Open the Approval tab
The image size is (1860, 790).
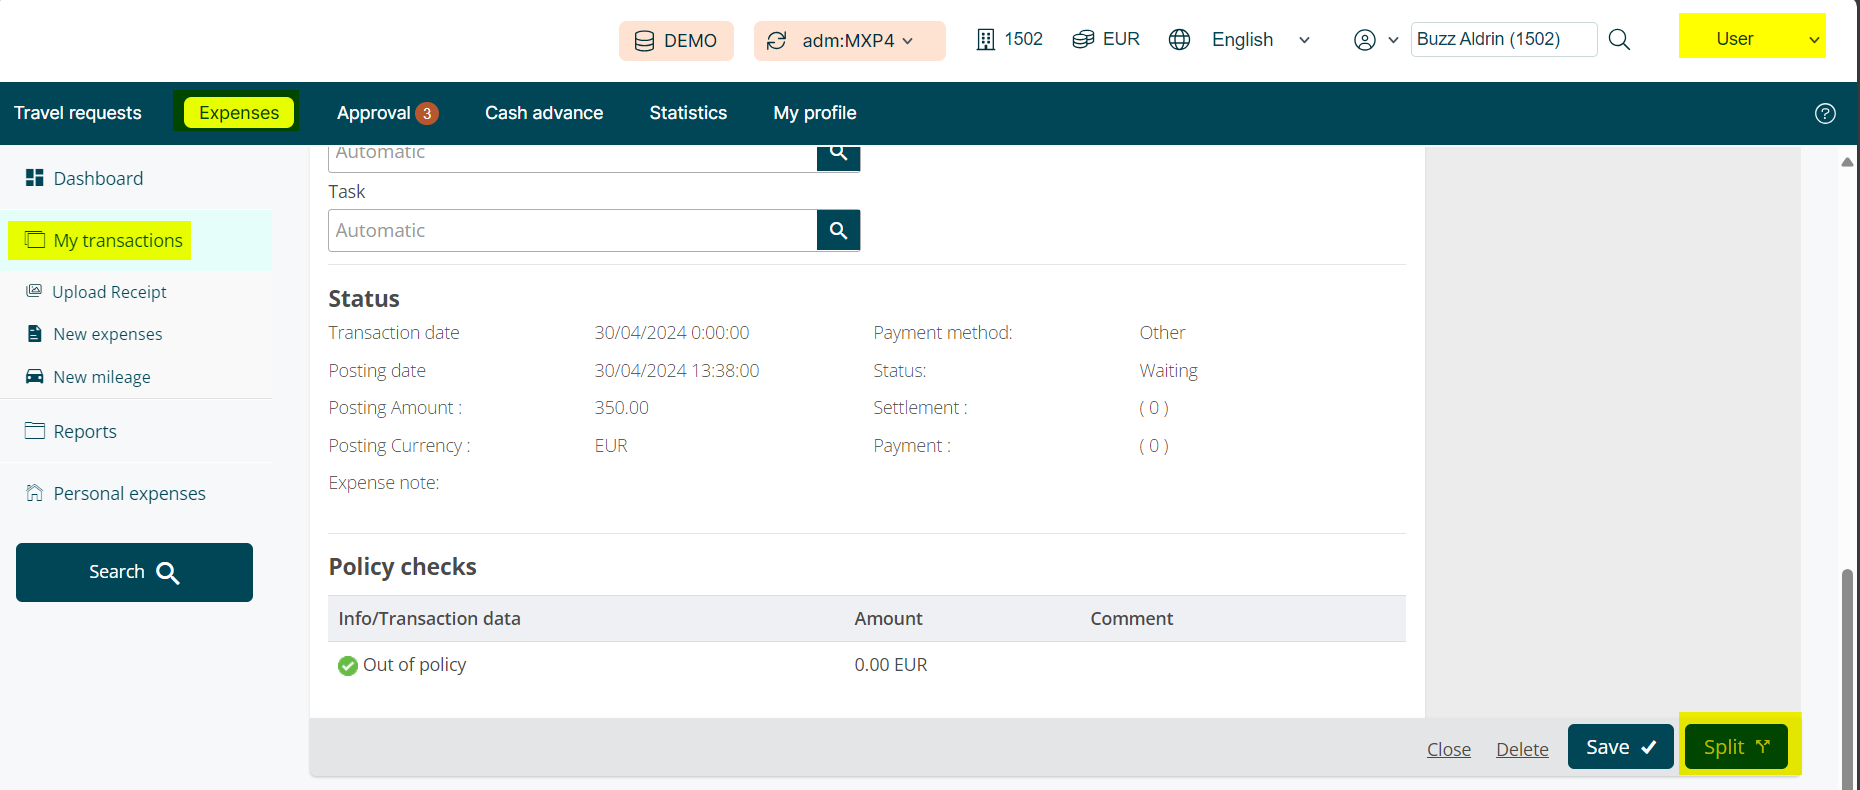tap(386, 113)
